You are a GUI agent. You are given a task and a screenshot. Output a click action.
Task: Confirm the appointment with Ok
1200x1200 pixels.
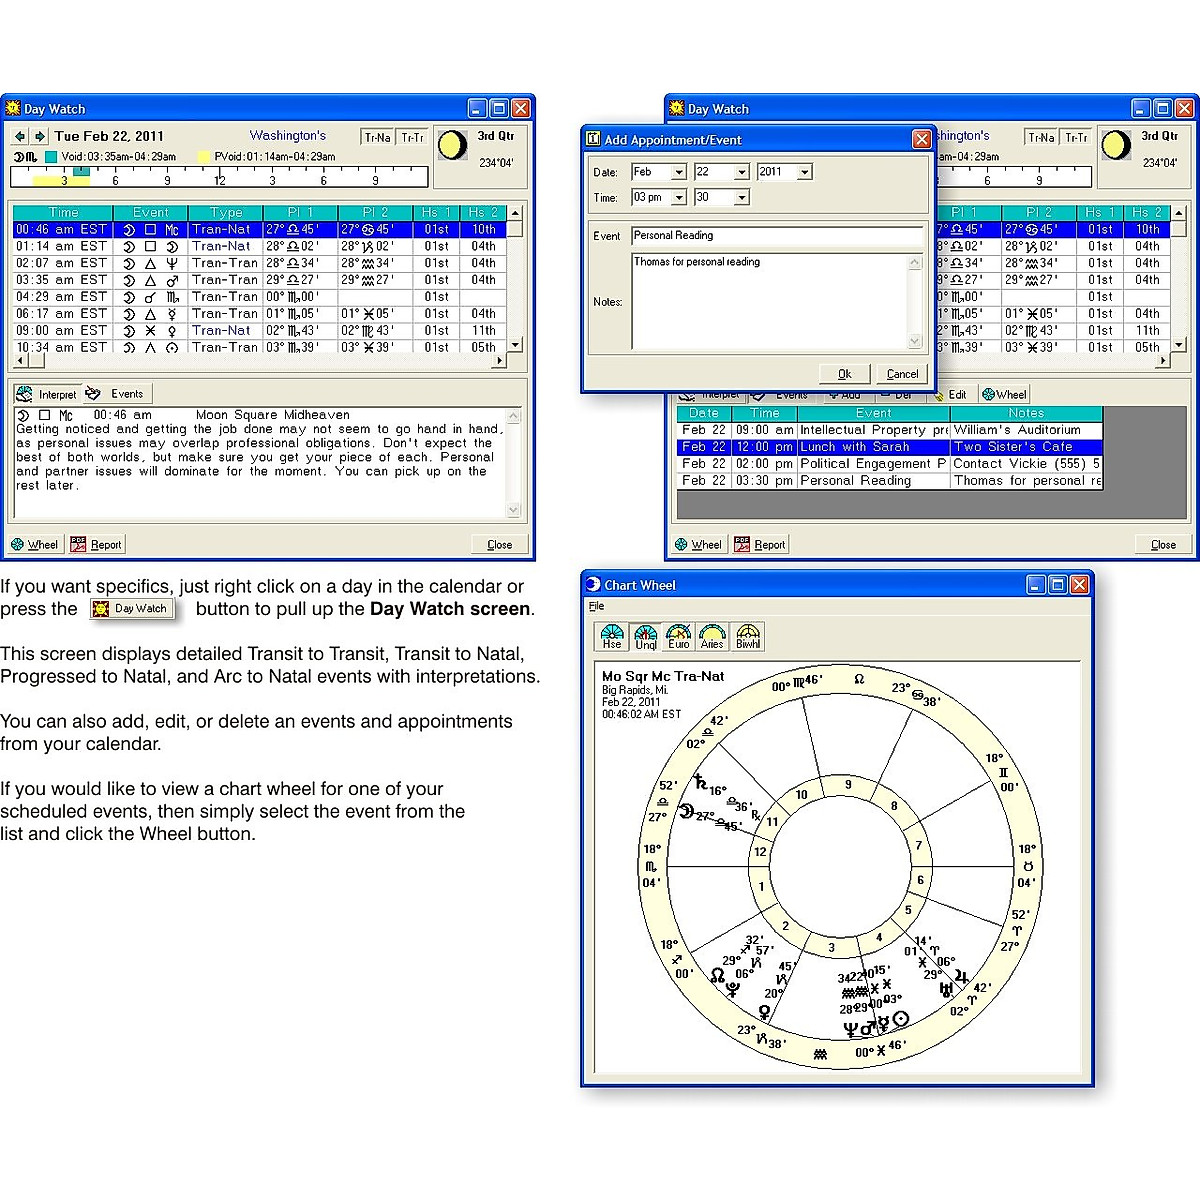pyautogui.click(x=844, y=373)
